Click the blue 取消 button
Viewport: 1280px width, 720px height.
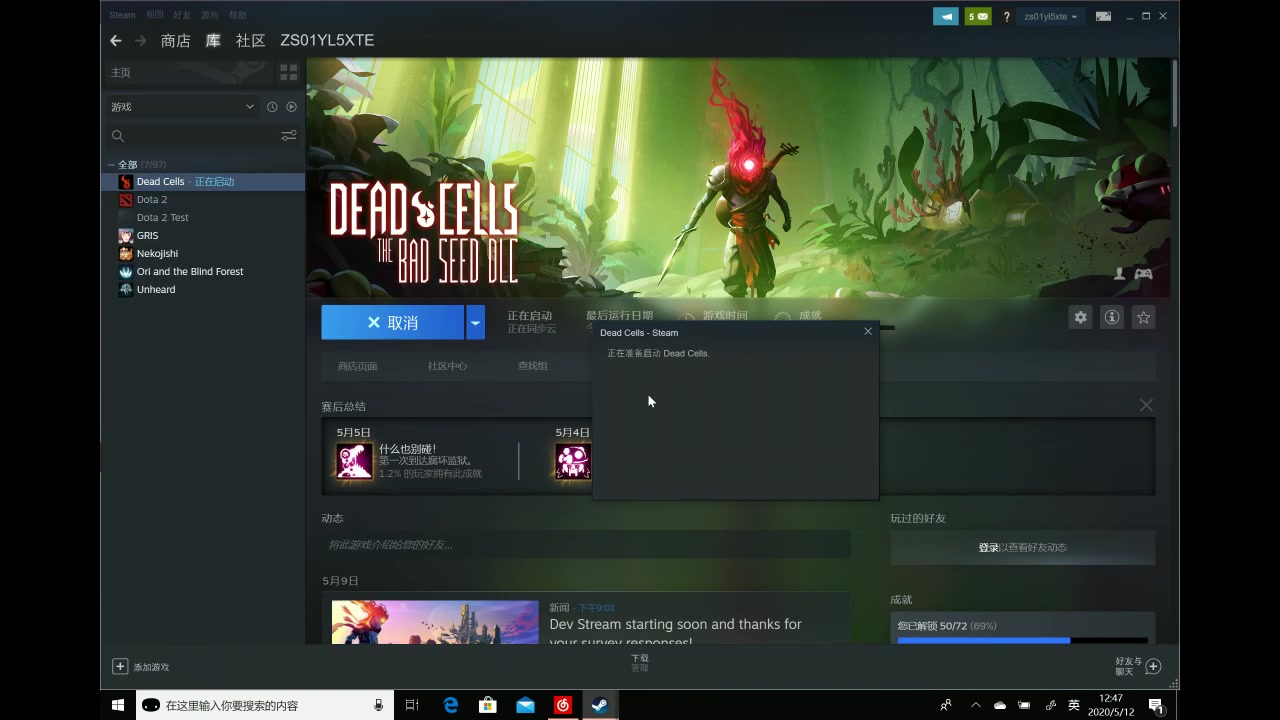(393, 323)
